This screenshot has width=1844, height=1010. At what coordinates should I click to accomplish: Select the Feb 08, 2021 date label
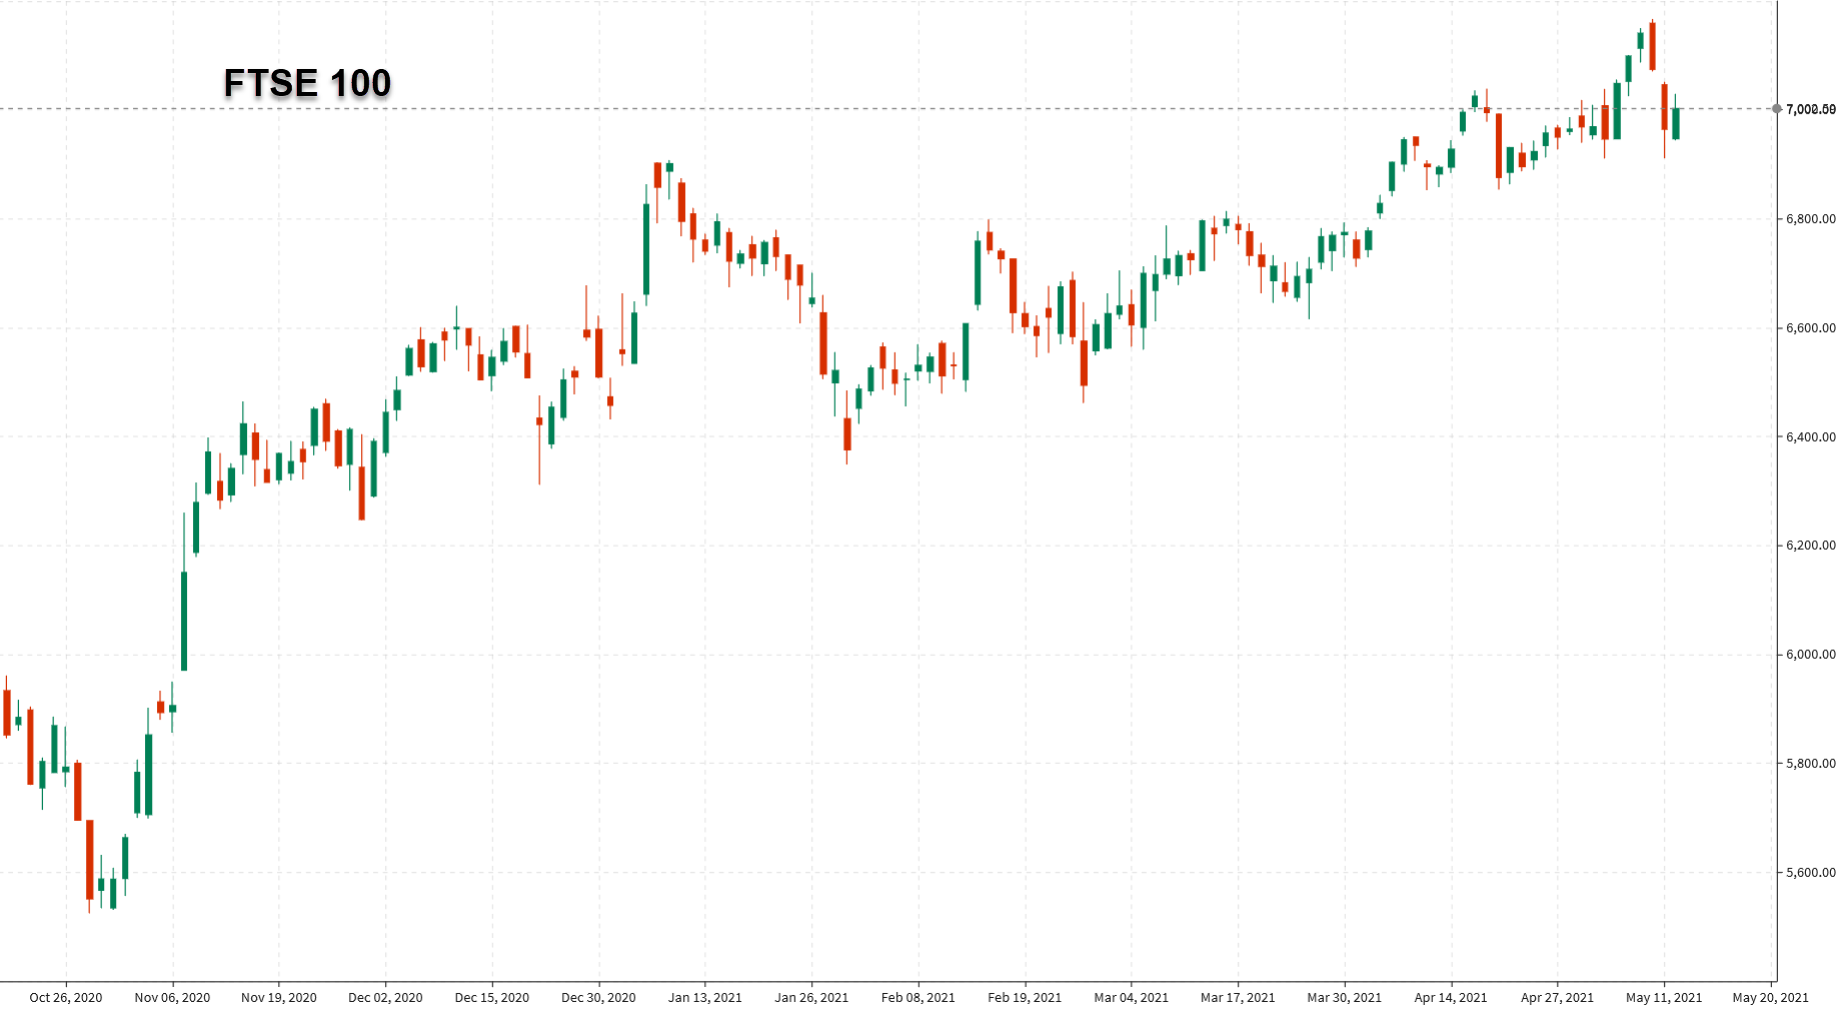pyautogui.click(x=918, y=997)
